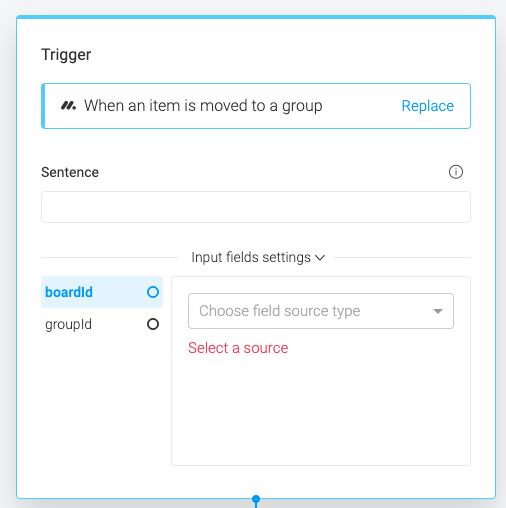Open Choose field source type dropdown
Viewport: 506px width, 508px height.
321,311
